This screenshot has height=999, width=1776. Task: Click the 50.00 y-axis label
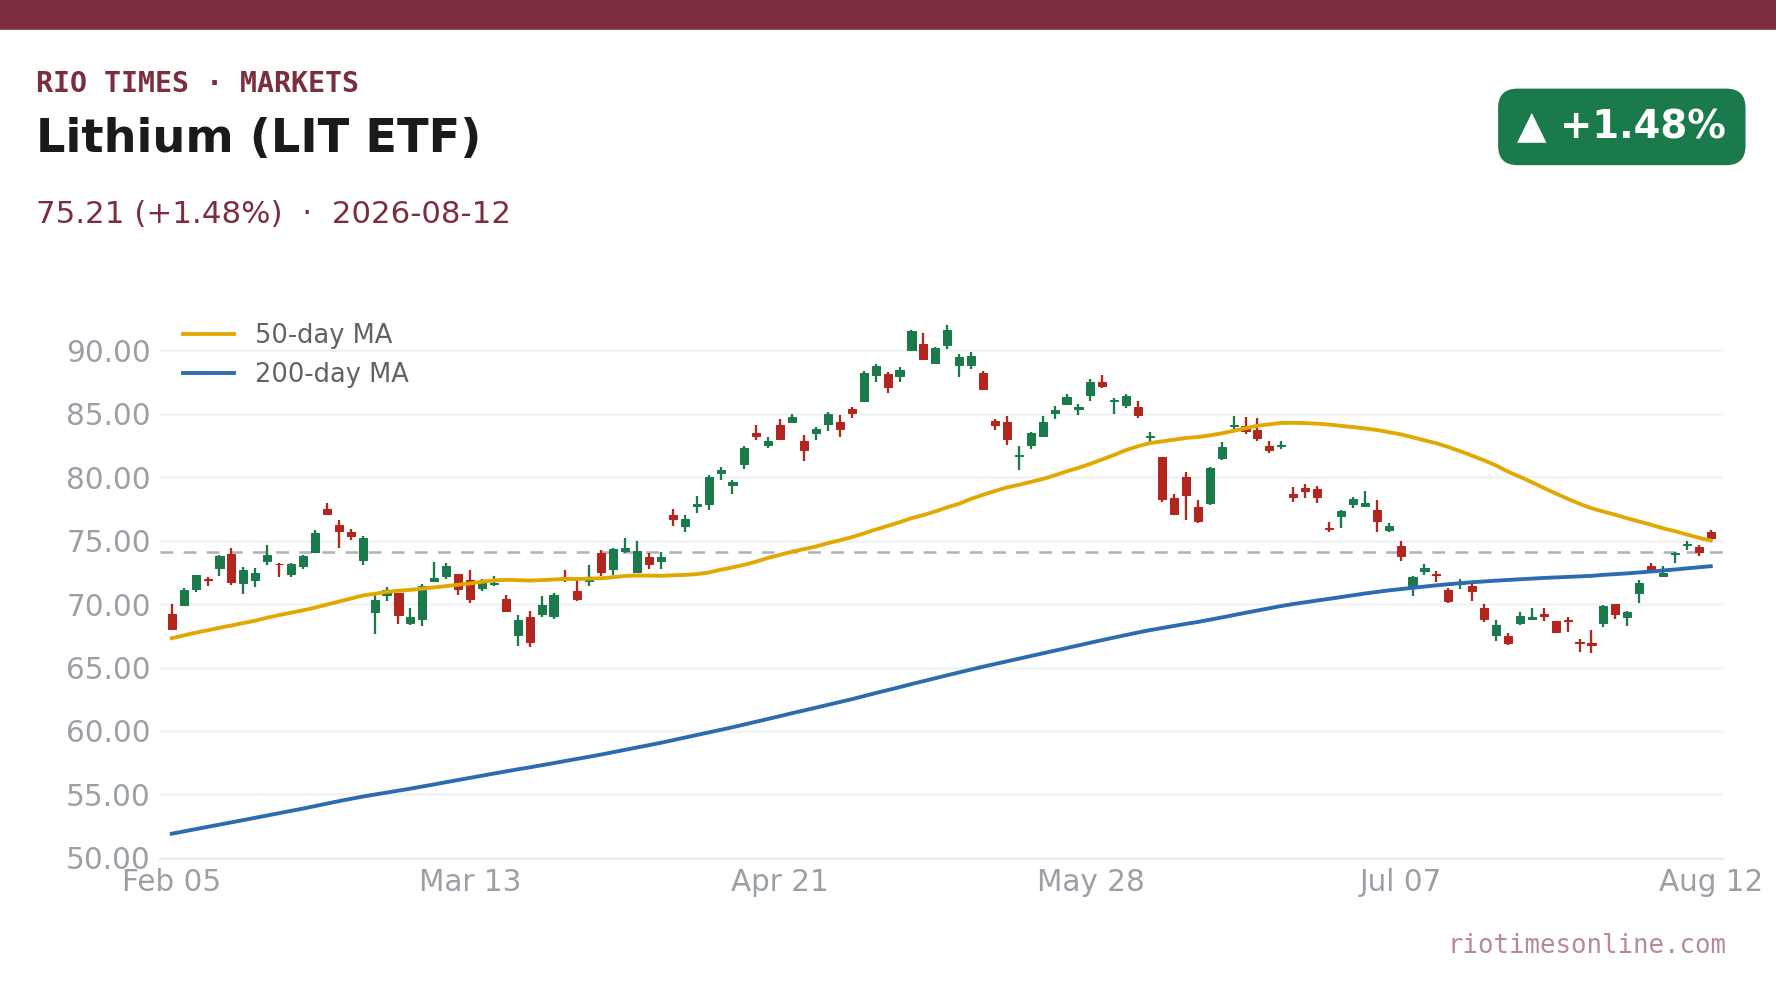tap(108, 859)
